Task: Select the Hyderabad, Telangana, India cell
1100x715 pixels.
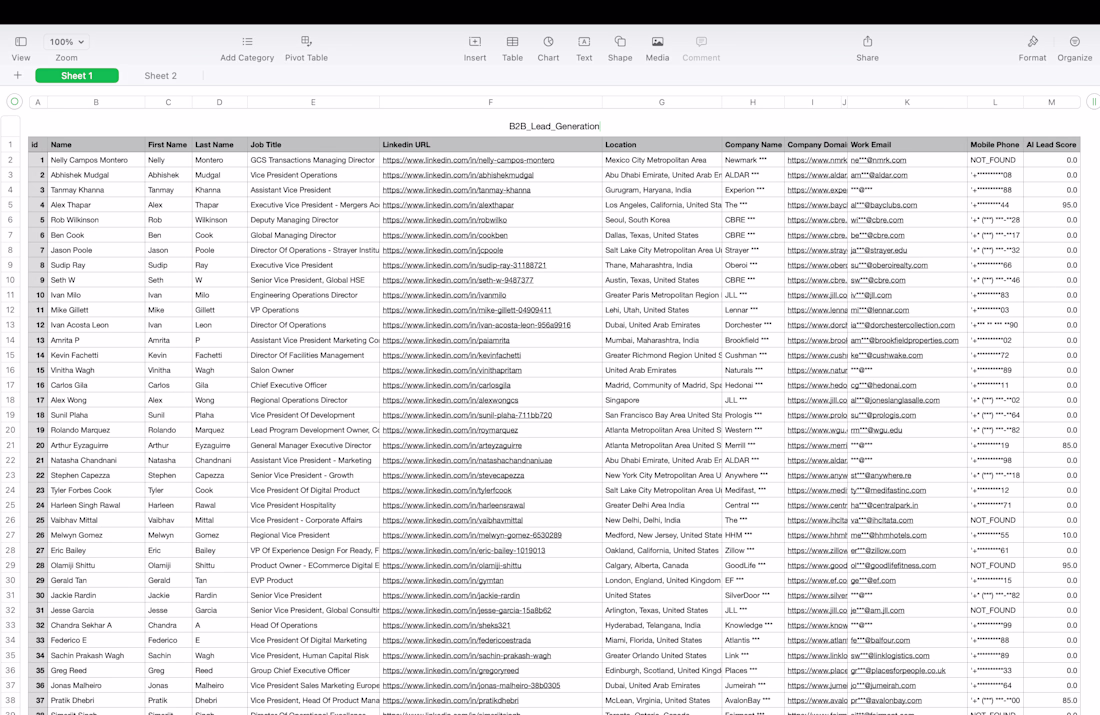Action: coord(662,625)
